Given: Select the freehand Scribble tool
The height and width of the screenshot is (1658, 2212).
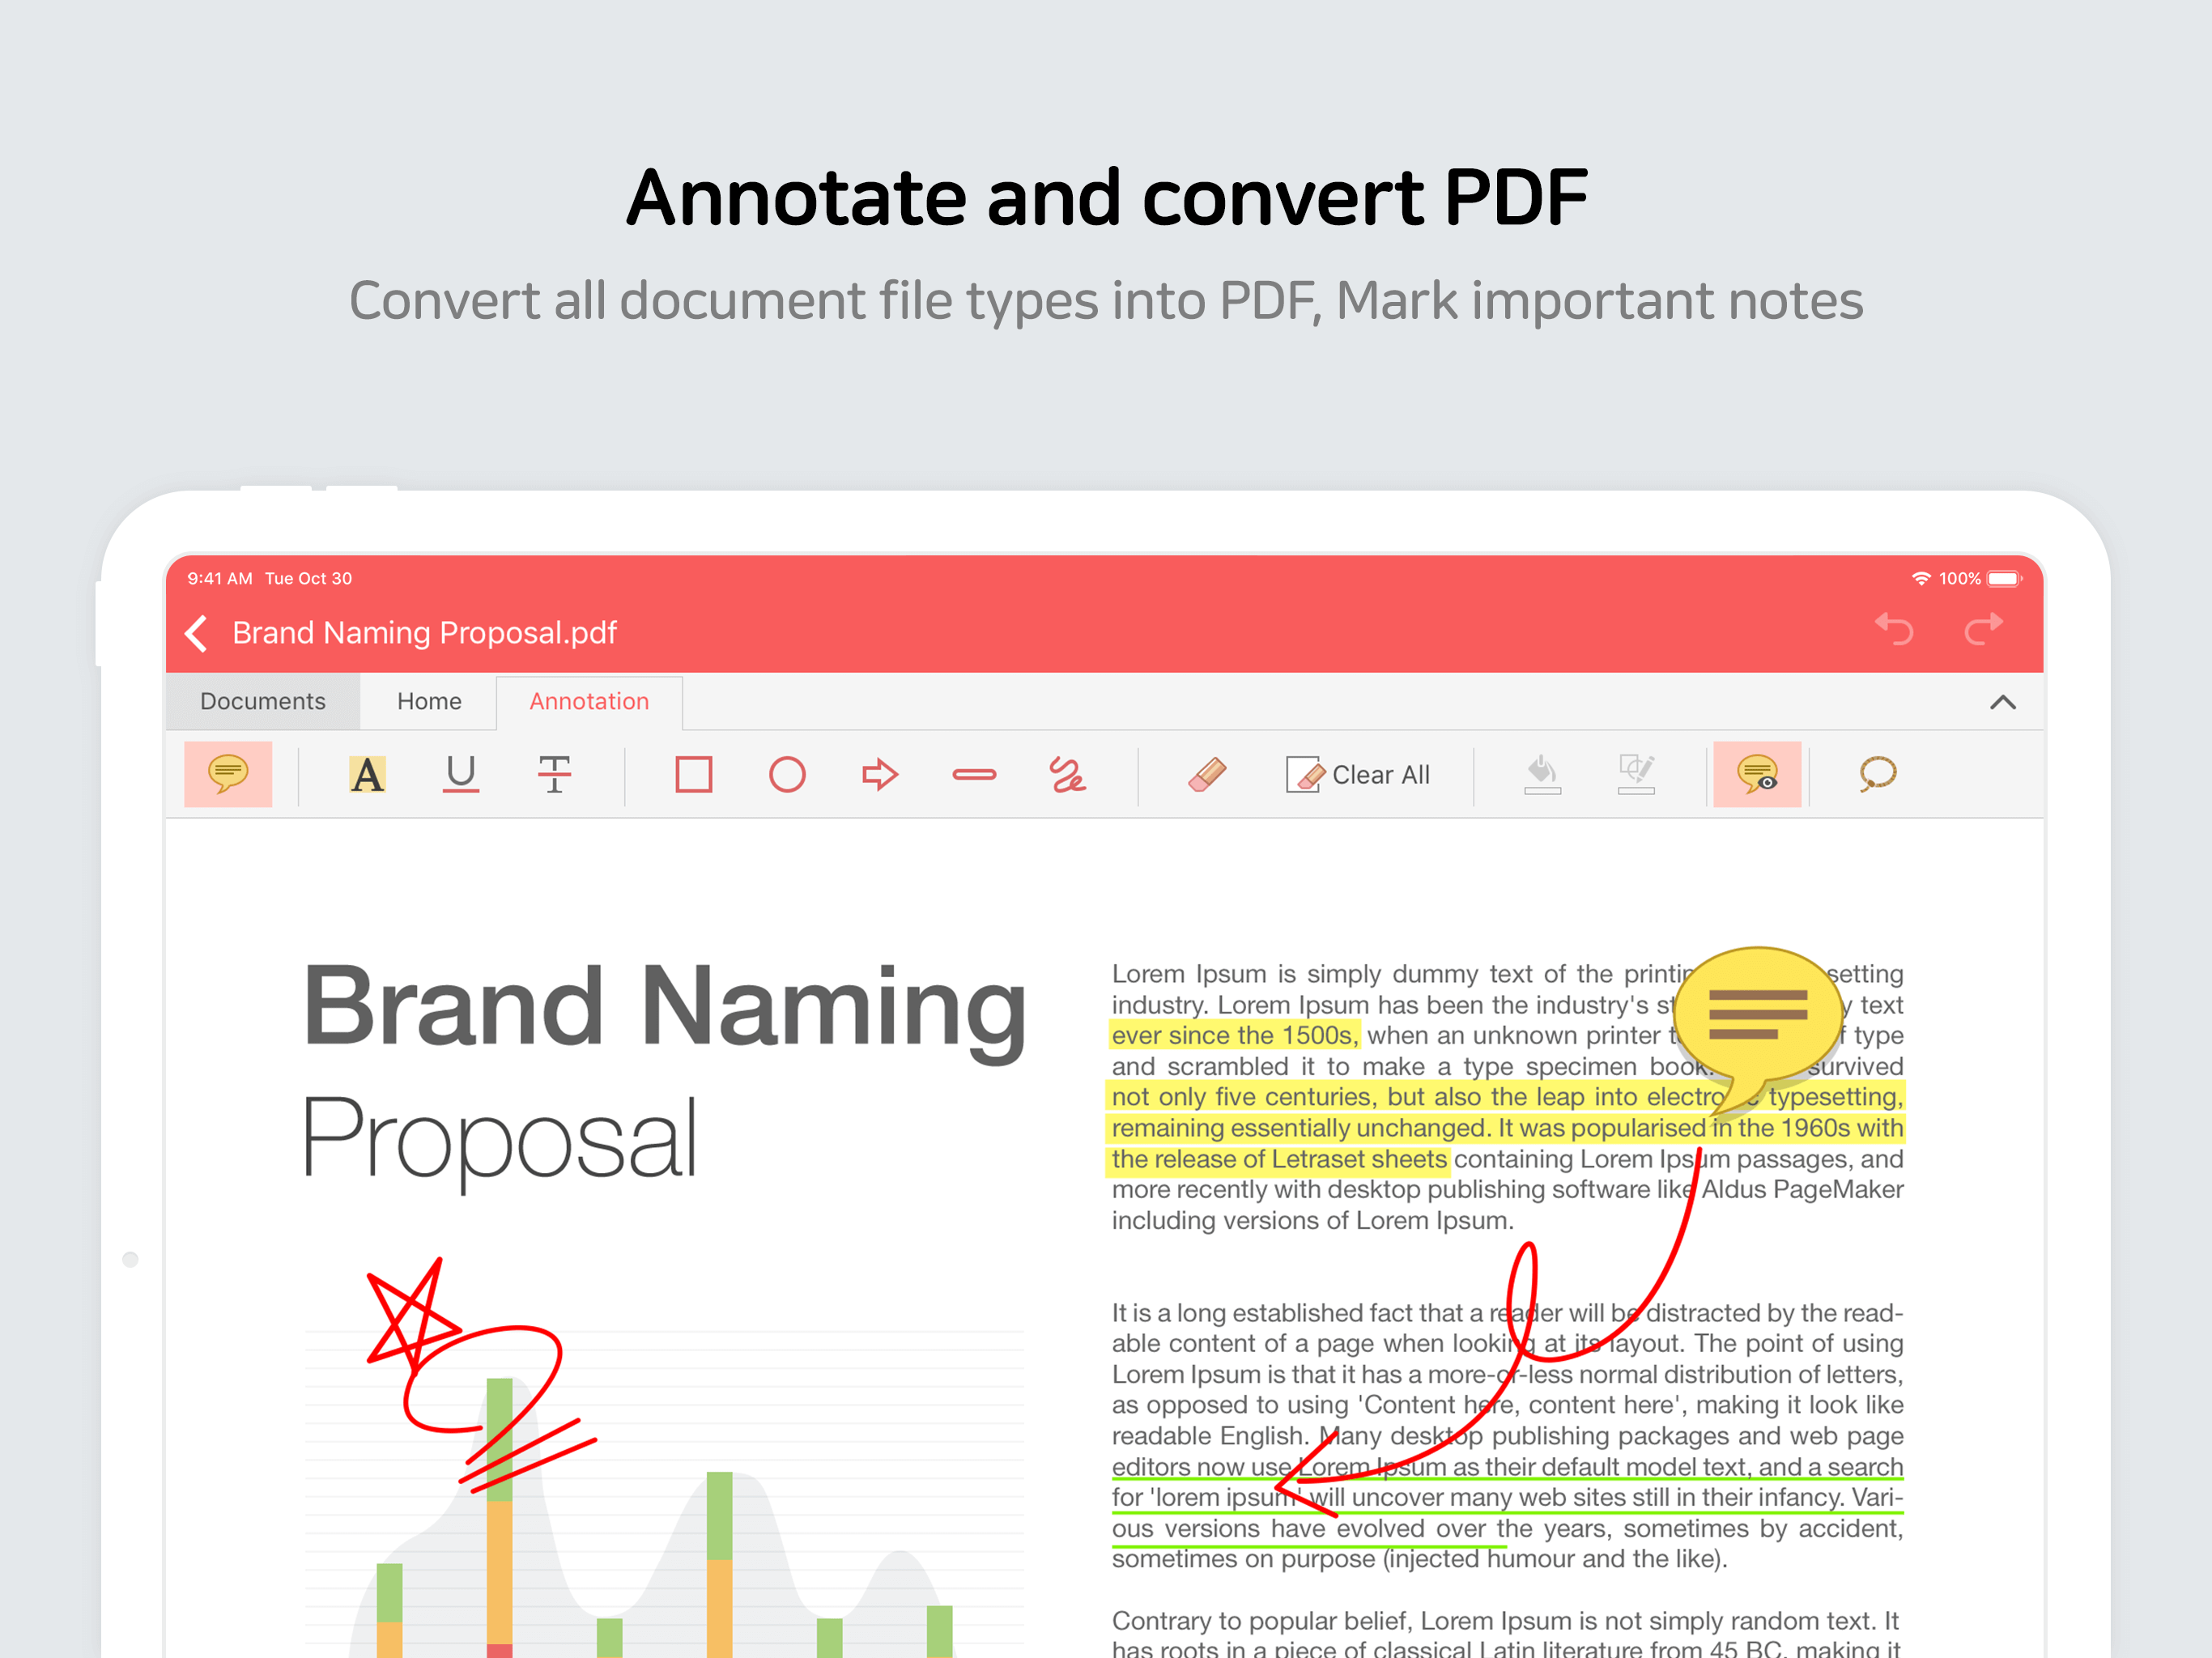Looking at the screenshot, I should pyautogui.click(x=1067, y=774).
